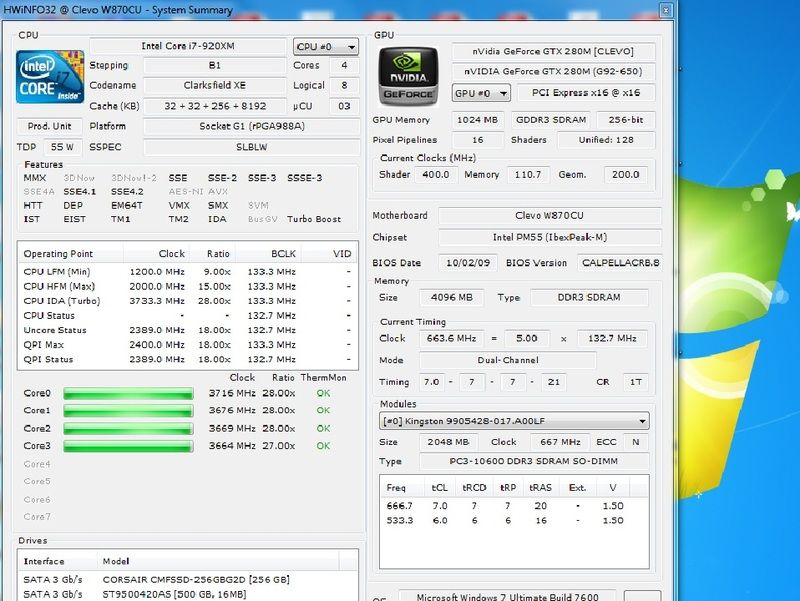The width and height of the screenshot is (800, 601).
Task: Click the tRAS column header in modules table
Action: pyautogui.click(x=540, y=487)
